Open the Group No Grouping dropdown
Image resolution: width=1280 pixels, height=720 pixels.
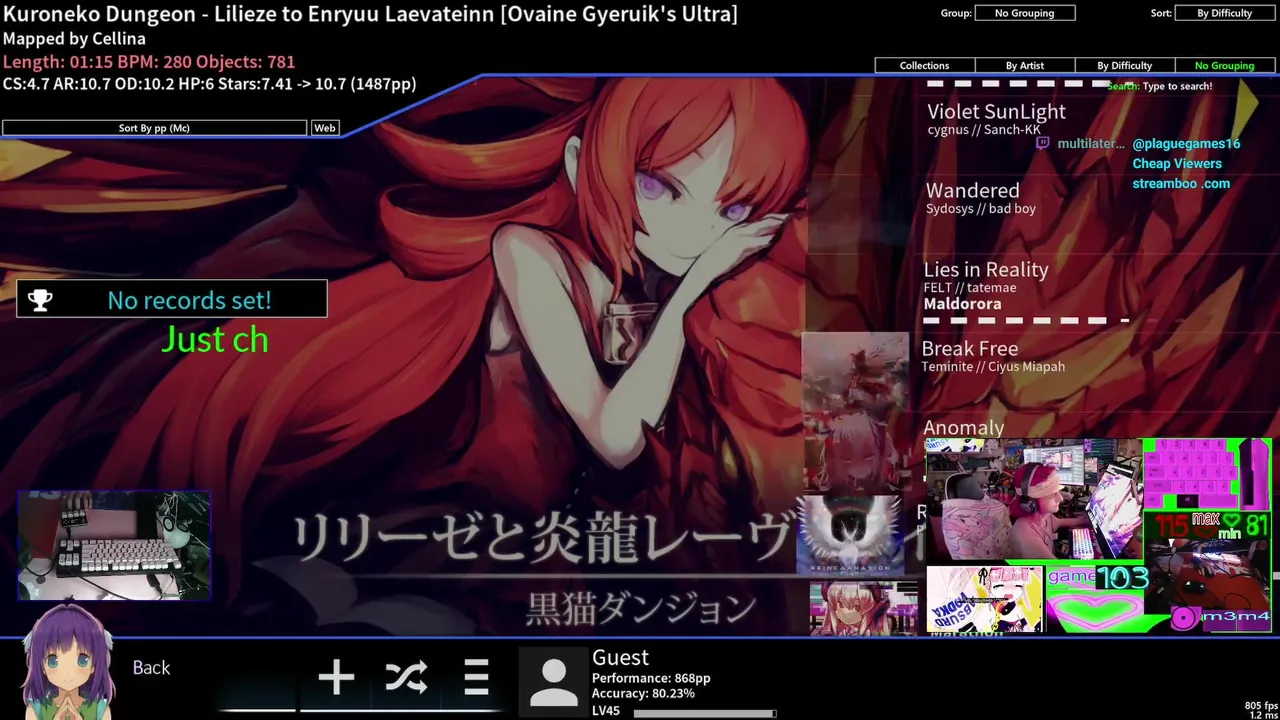coord(1025,13)
